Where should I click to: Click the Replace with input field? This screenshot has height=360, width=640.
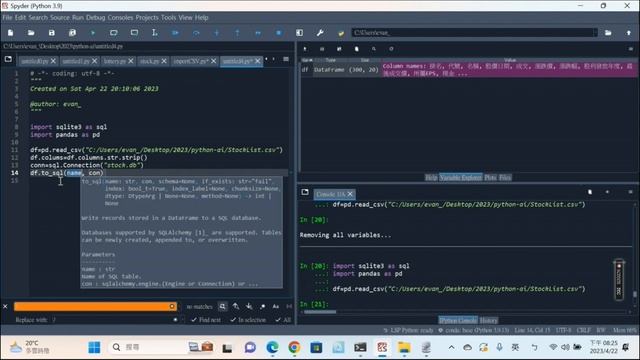[114, 320]
